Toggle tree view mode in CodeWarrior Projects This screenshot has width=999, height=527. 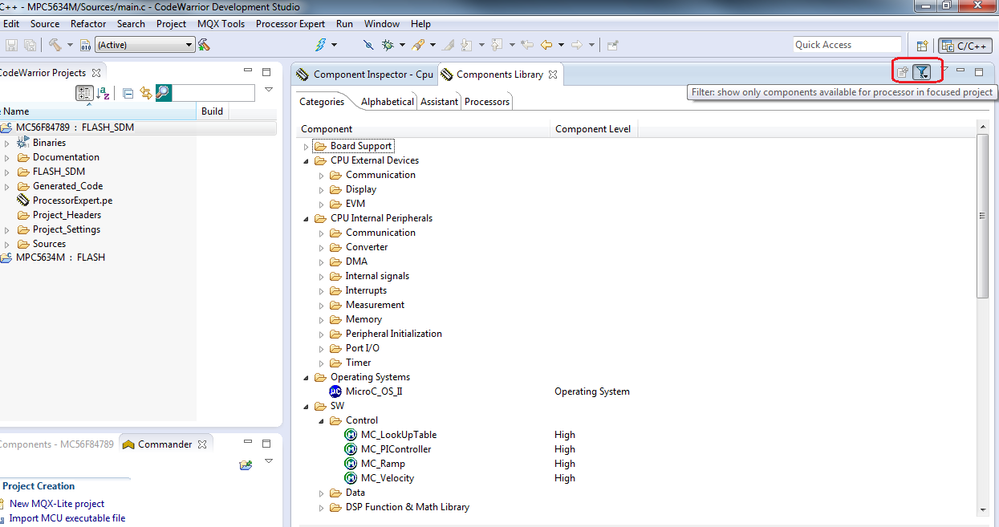pyautogui.click(x=84, y=93)
